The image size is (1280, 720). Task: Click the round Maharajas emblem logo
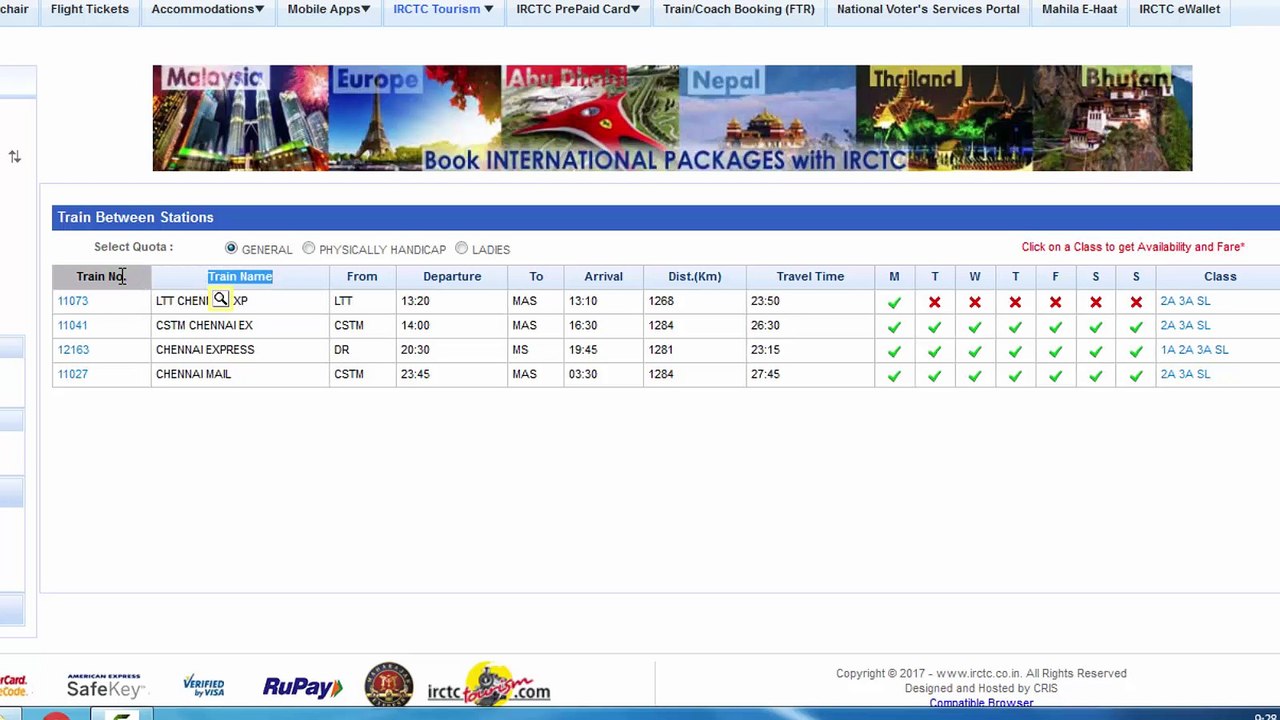click(388, 685)
